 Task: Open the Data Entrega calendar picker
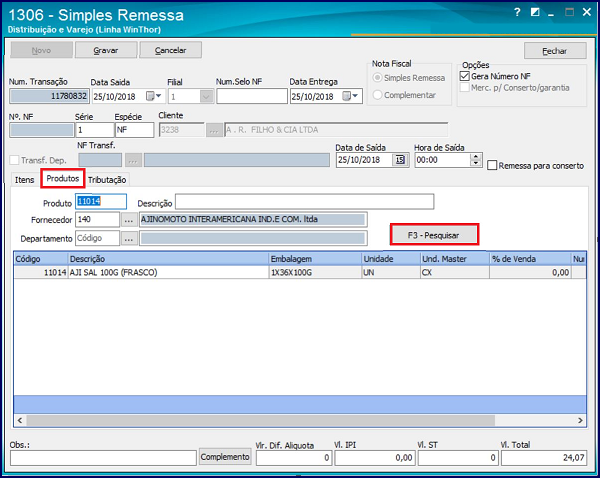point(351,96)
